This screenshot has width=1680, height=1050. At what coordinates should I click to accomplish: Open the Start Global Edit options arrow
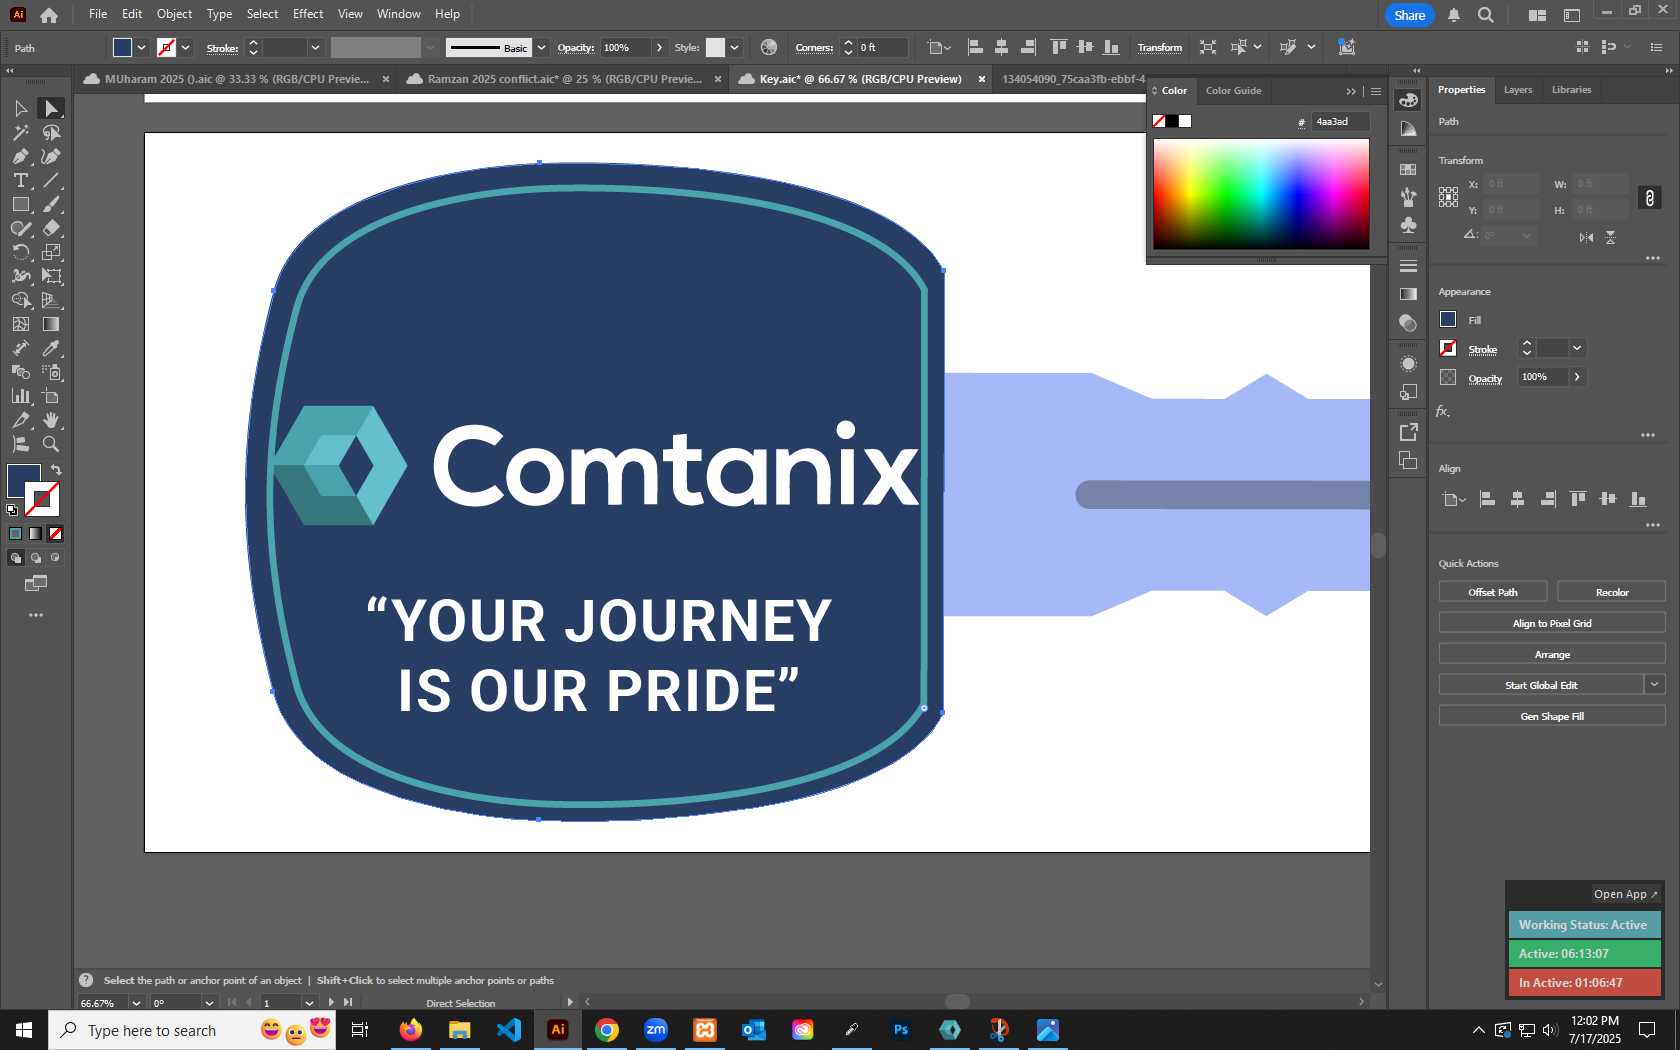tap(1655, 685)
